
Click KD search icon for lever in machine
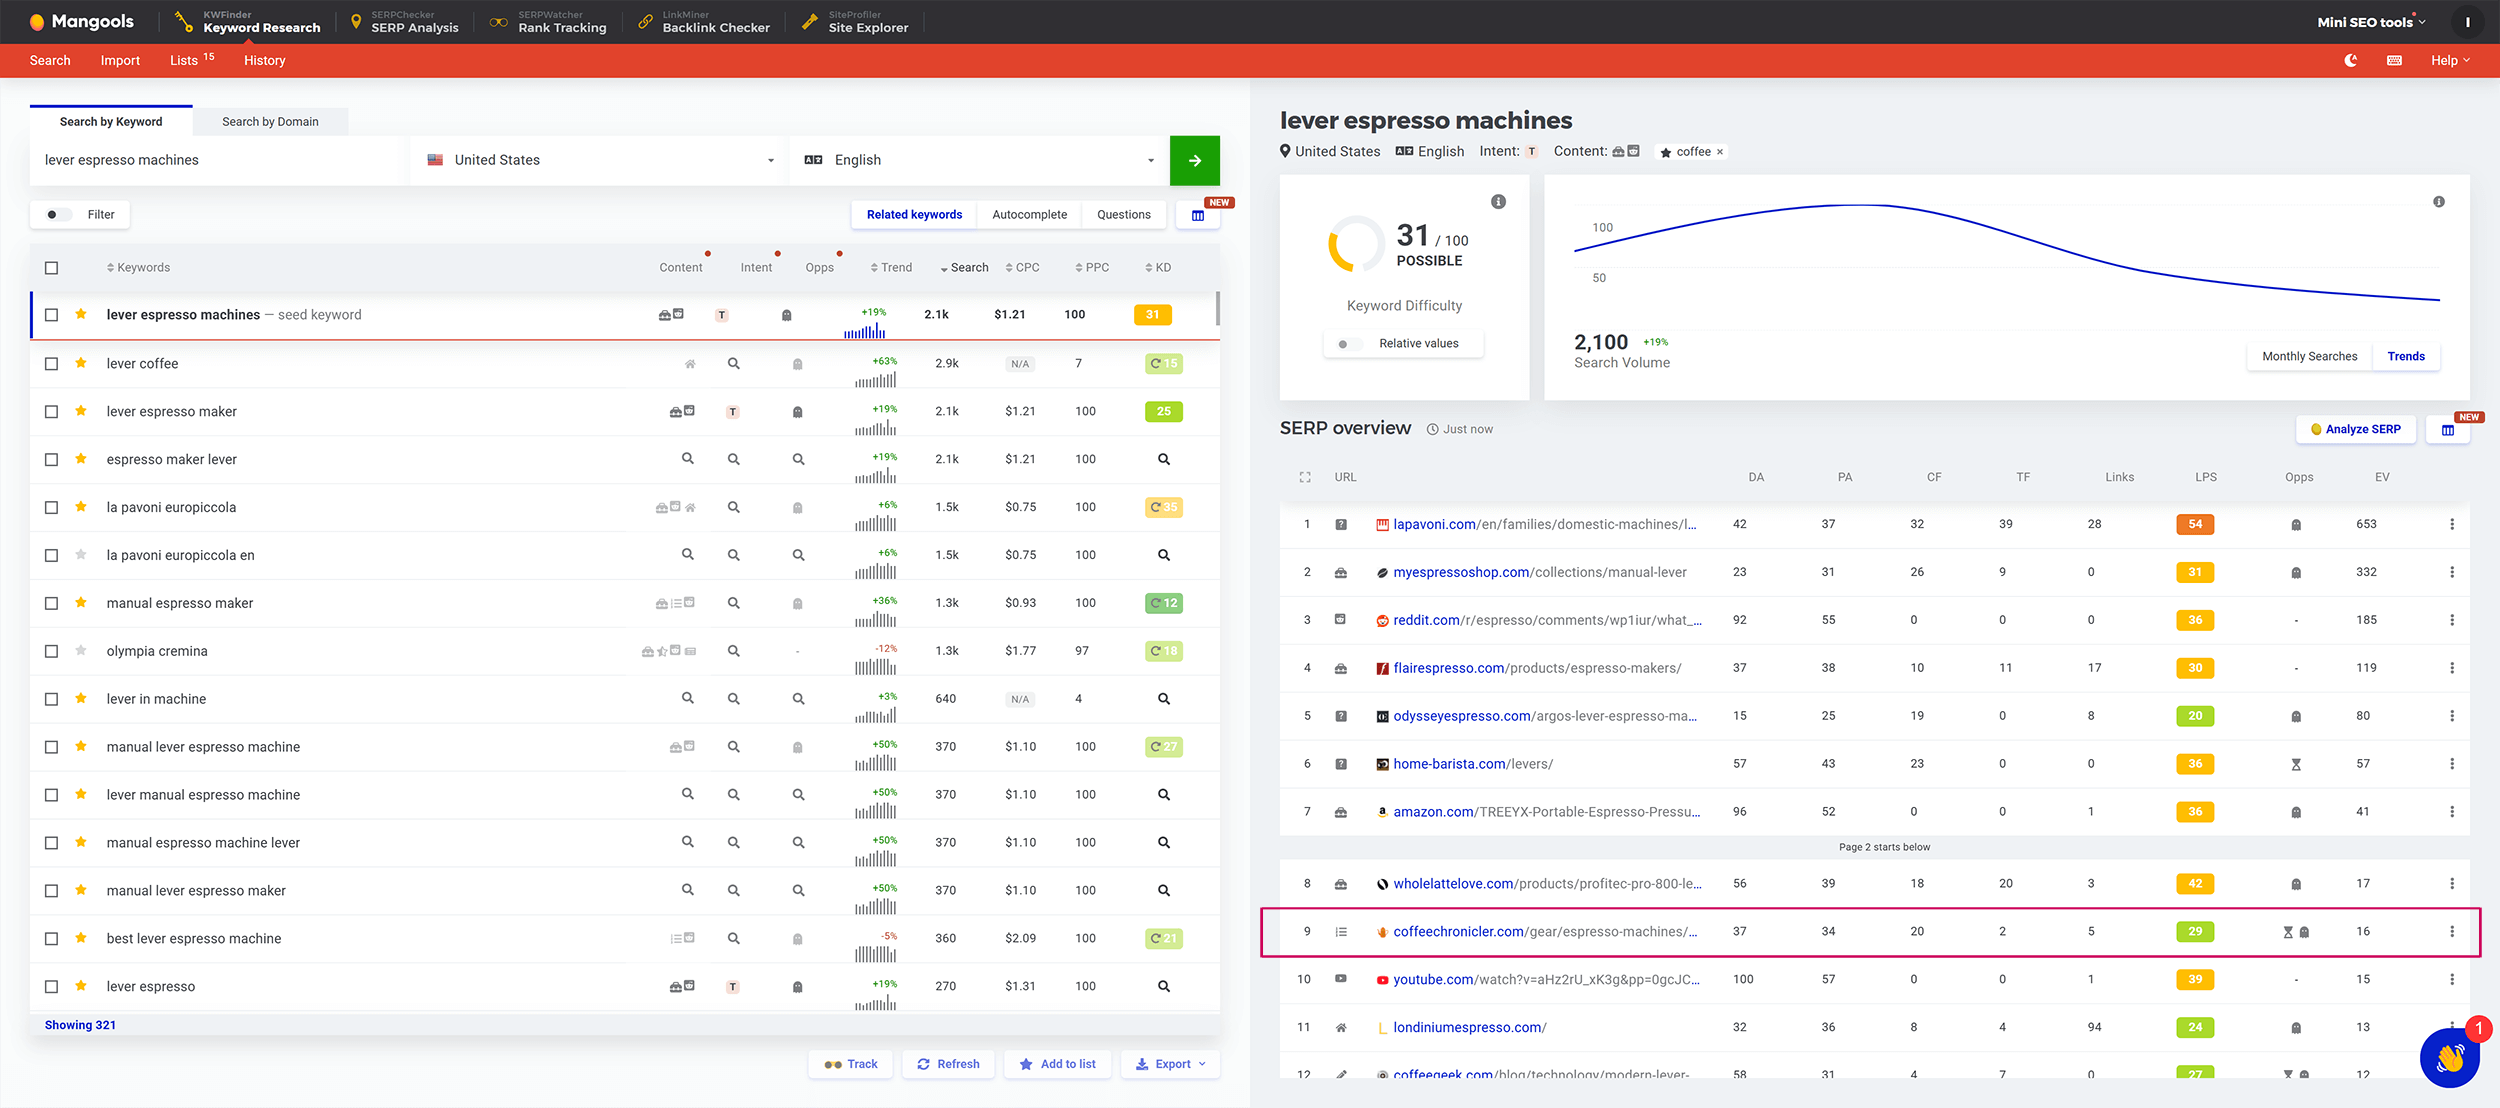coord(1164,699)
